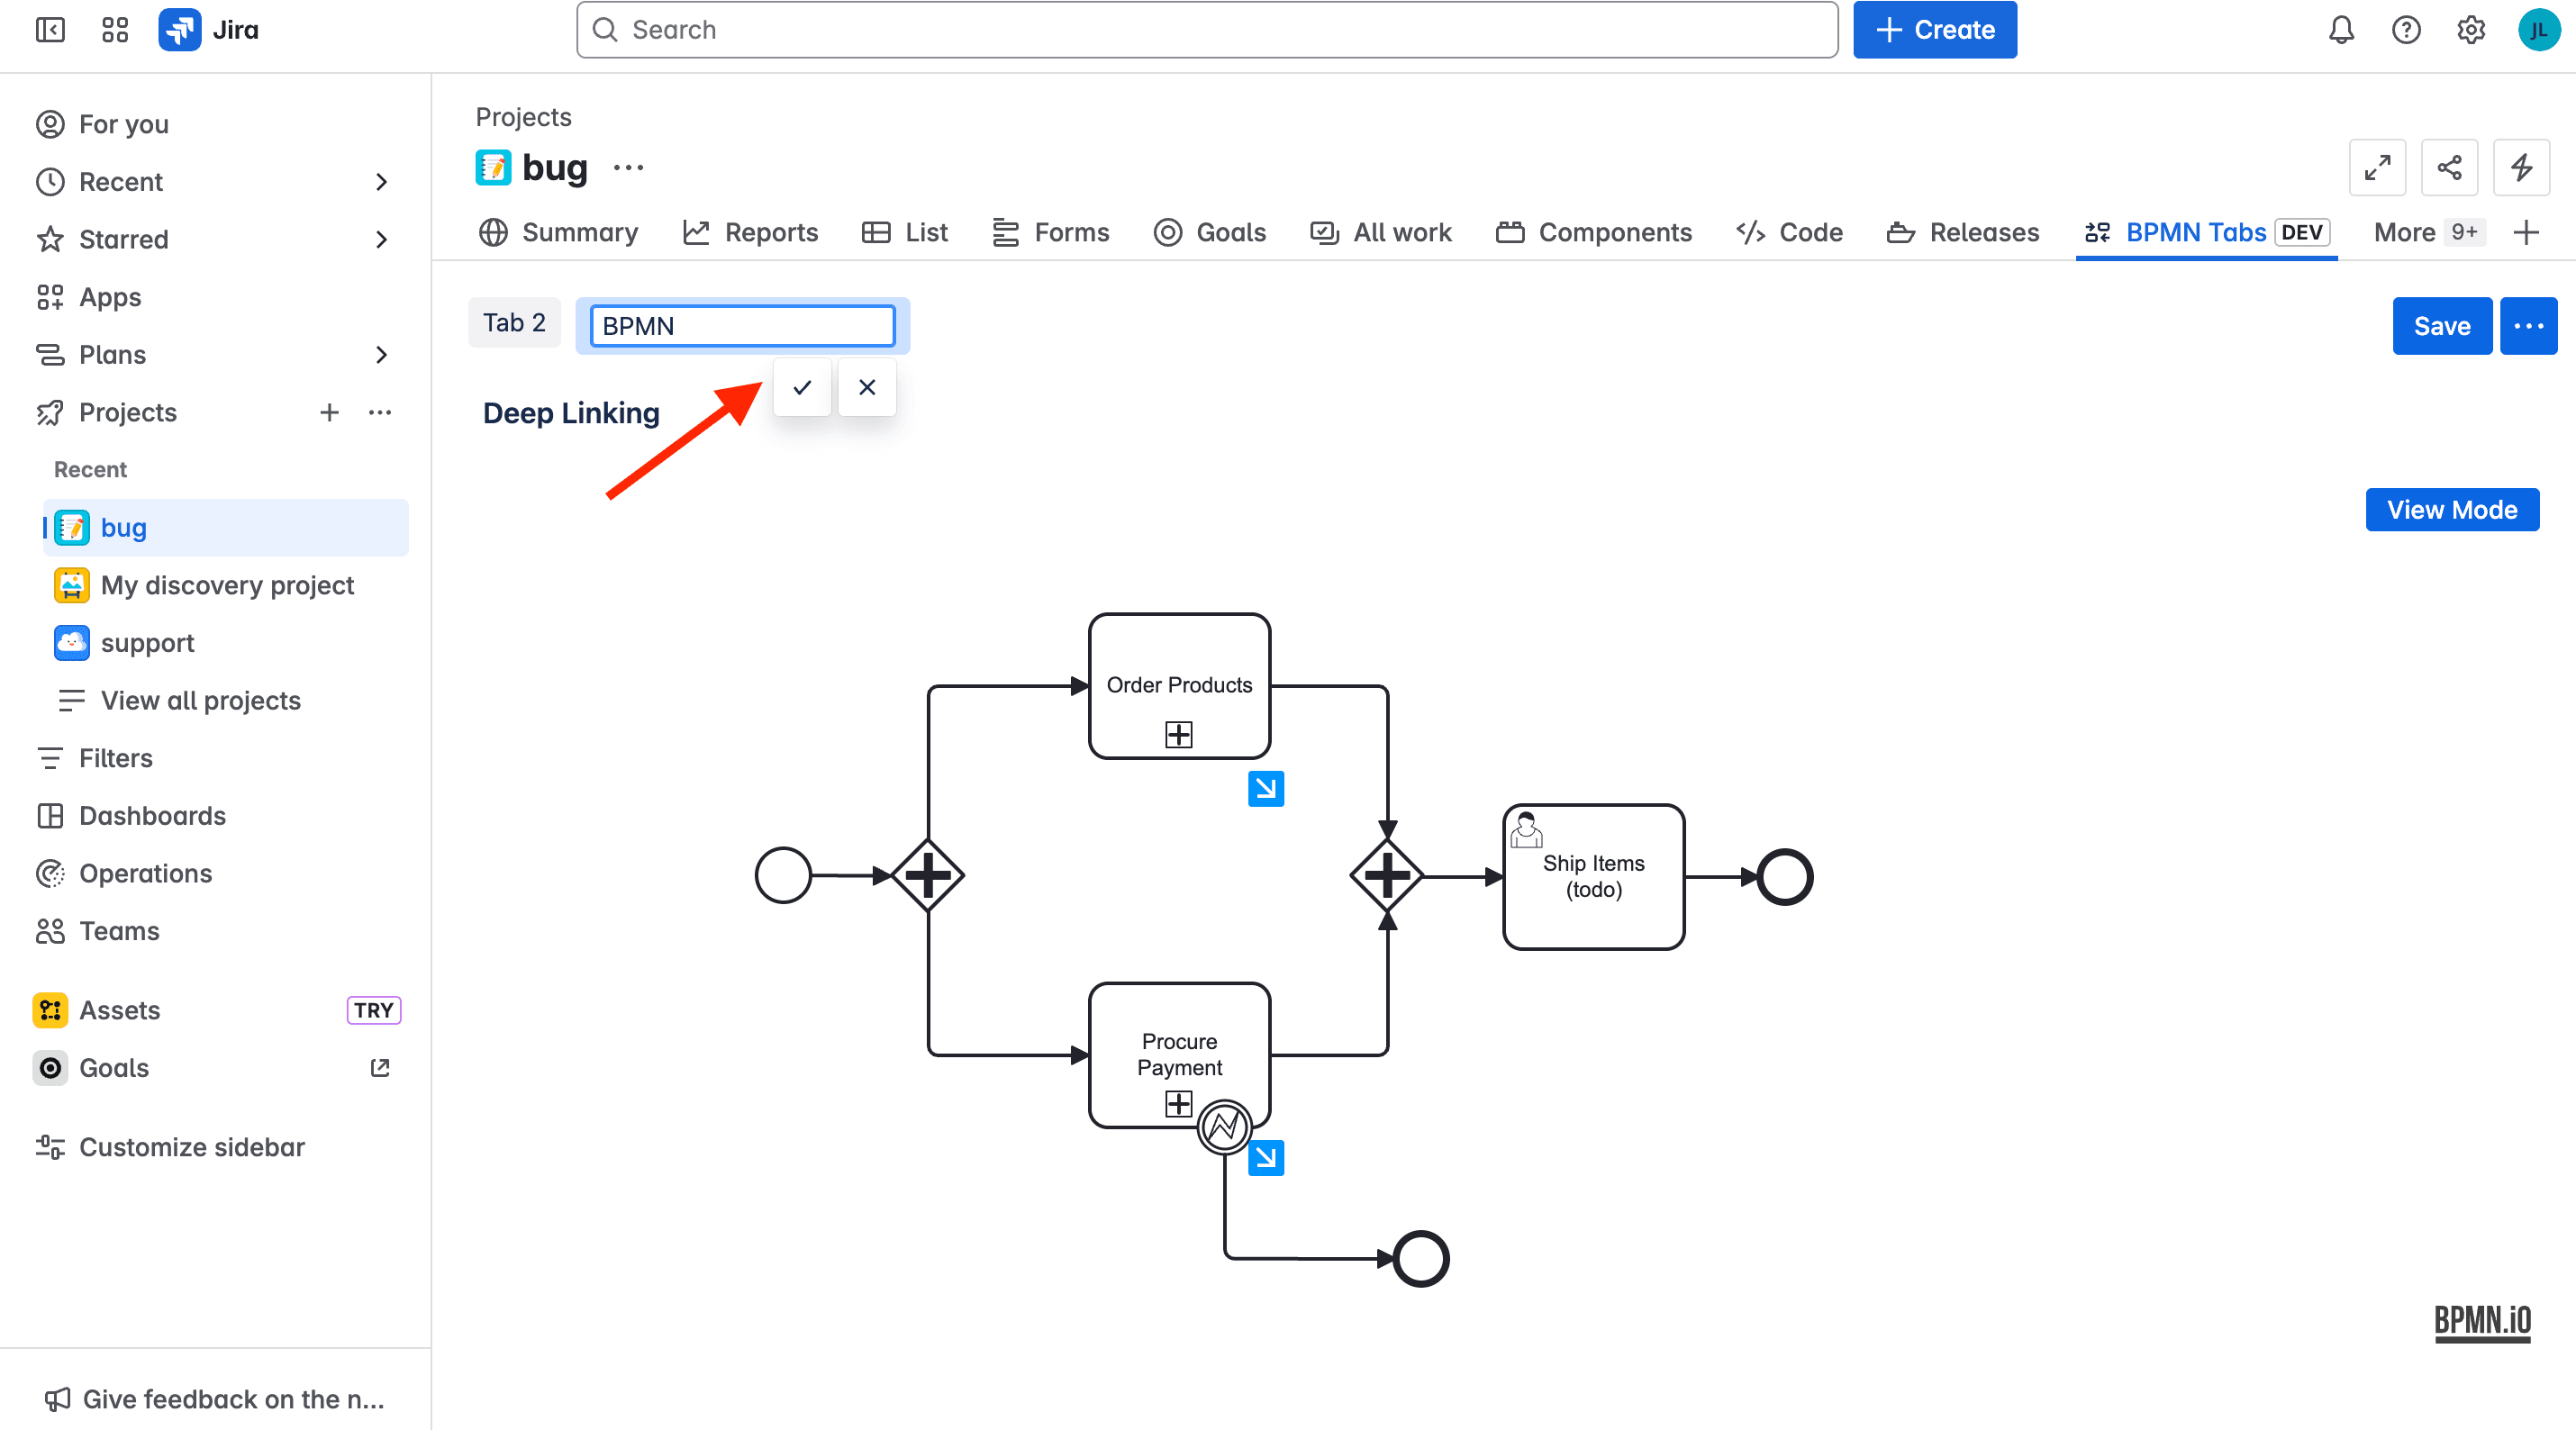The width and height of the screenshot is (2576, 1430).
Task: Open Projects more options ellipsis in sidebar
Action: 380,413
